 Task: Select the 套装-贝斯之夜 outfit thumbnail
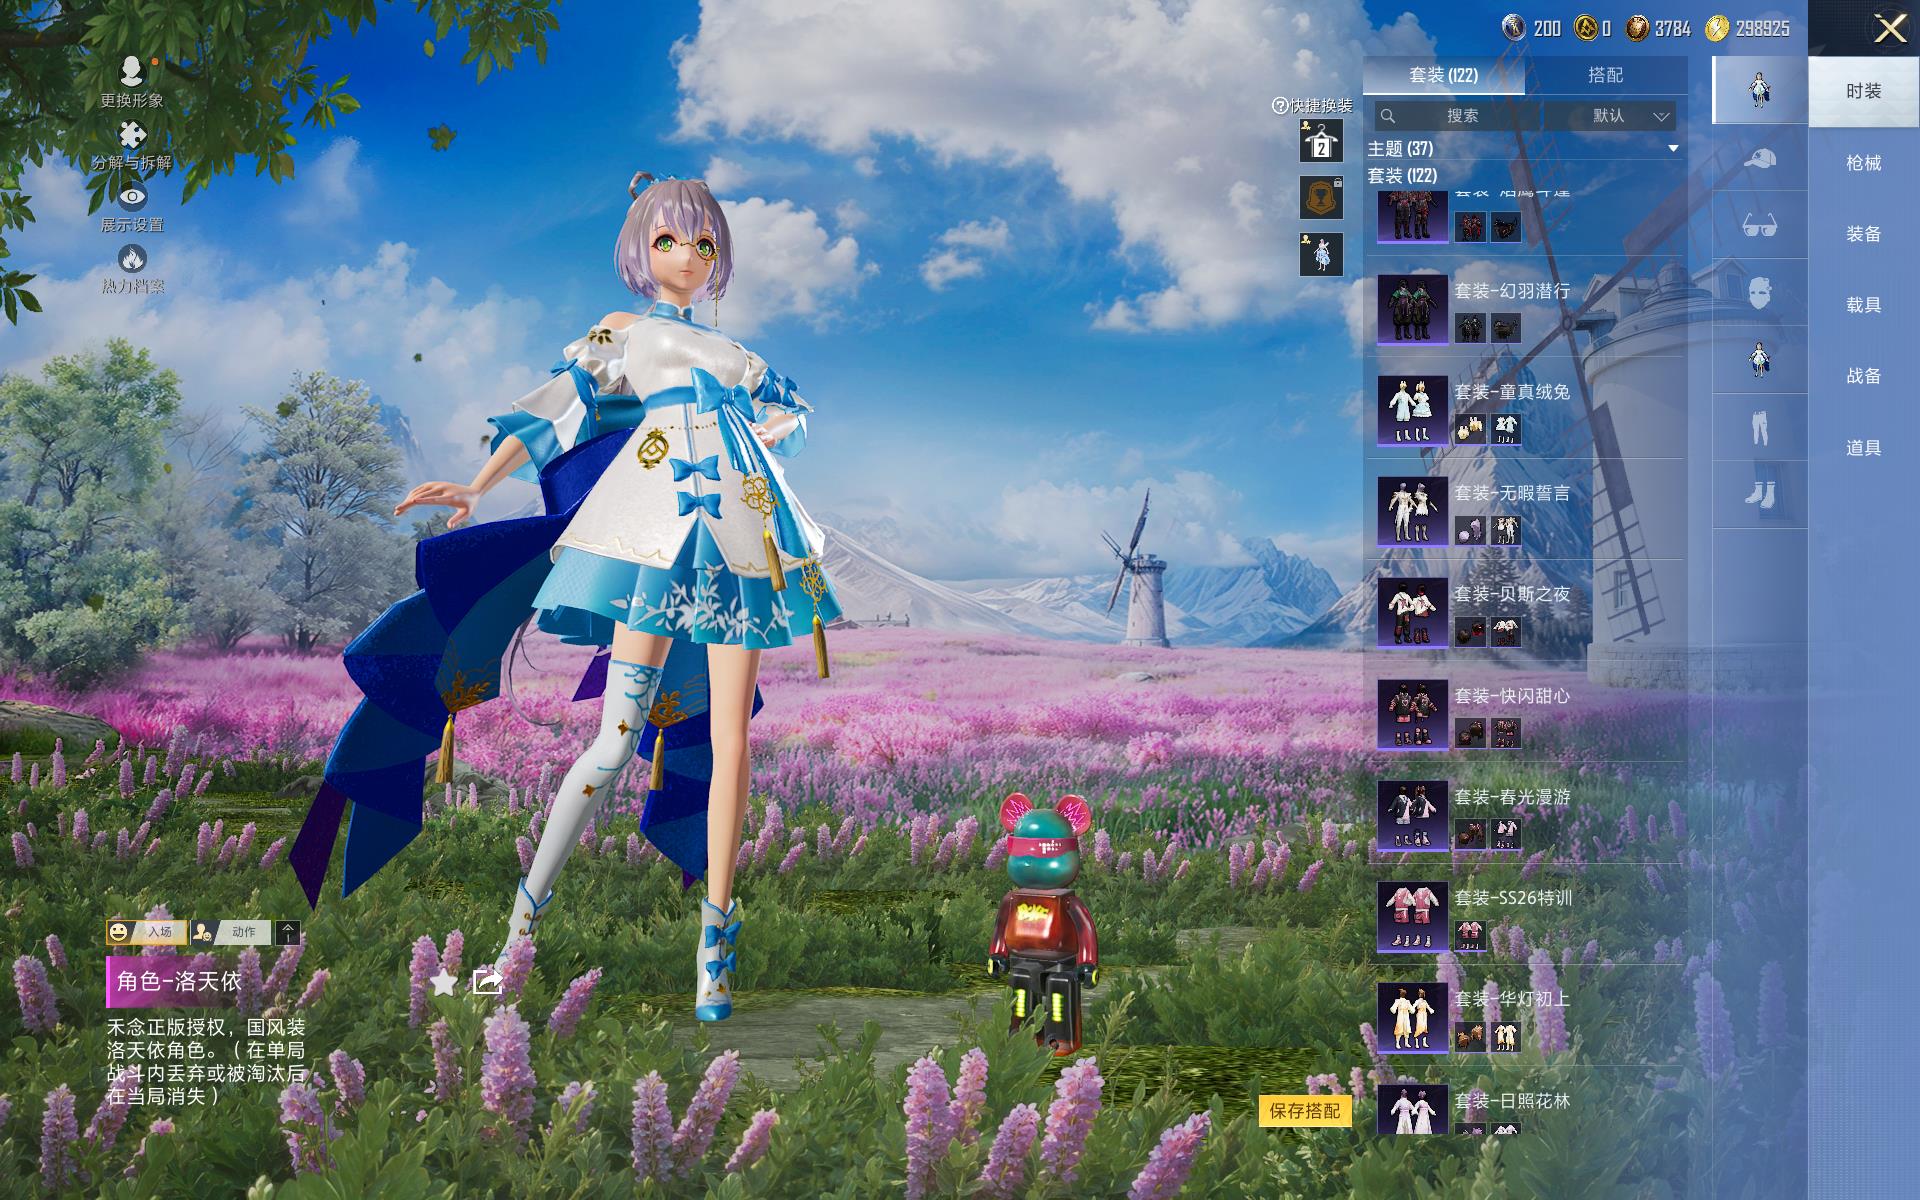coord(1412,612)
